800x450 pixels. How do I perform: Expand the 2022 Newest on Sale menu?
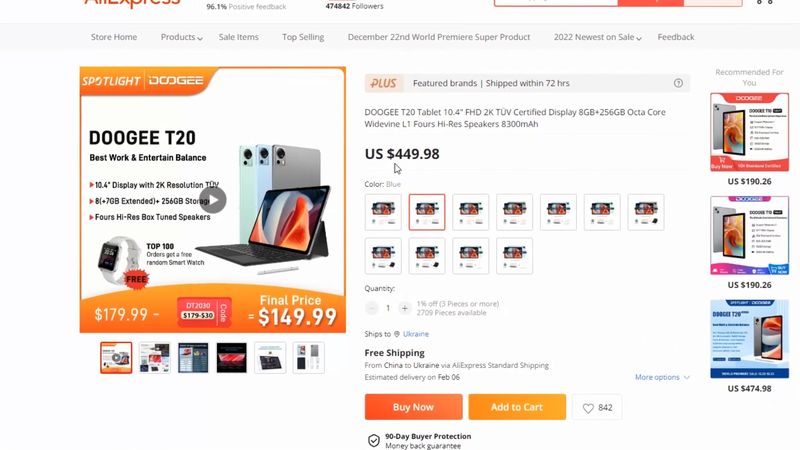[x=597, y=37]
